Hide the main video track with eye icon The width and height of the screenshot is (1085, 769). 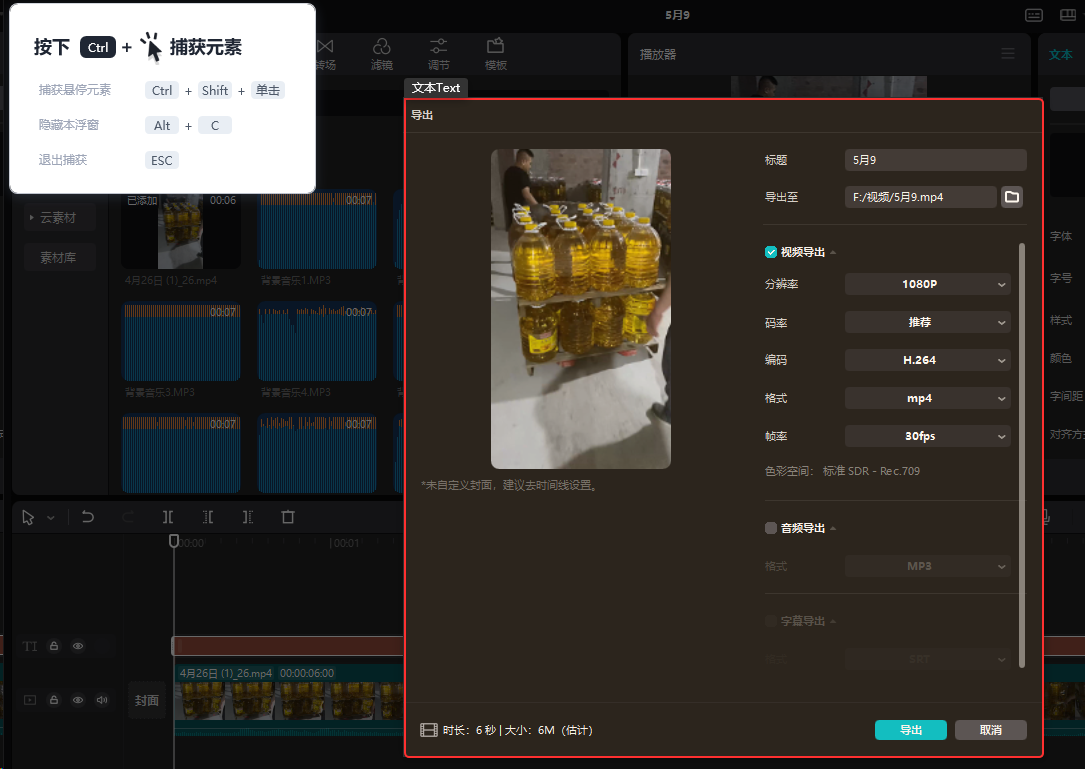[x=78, y=700]
